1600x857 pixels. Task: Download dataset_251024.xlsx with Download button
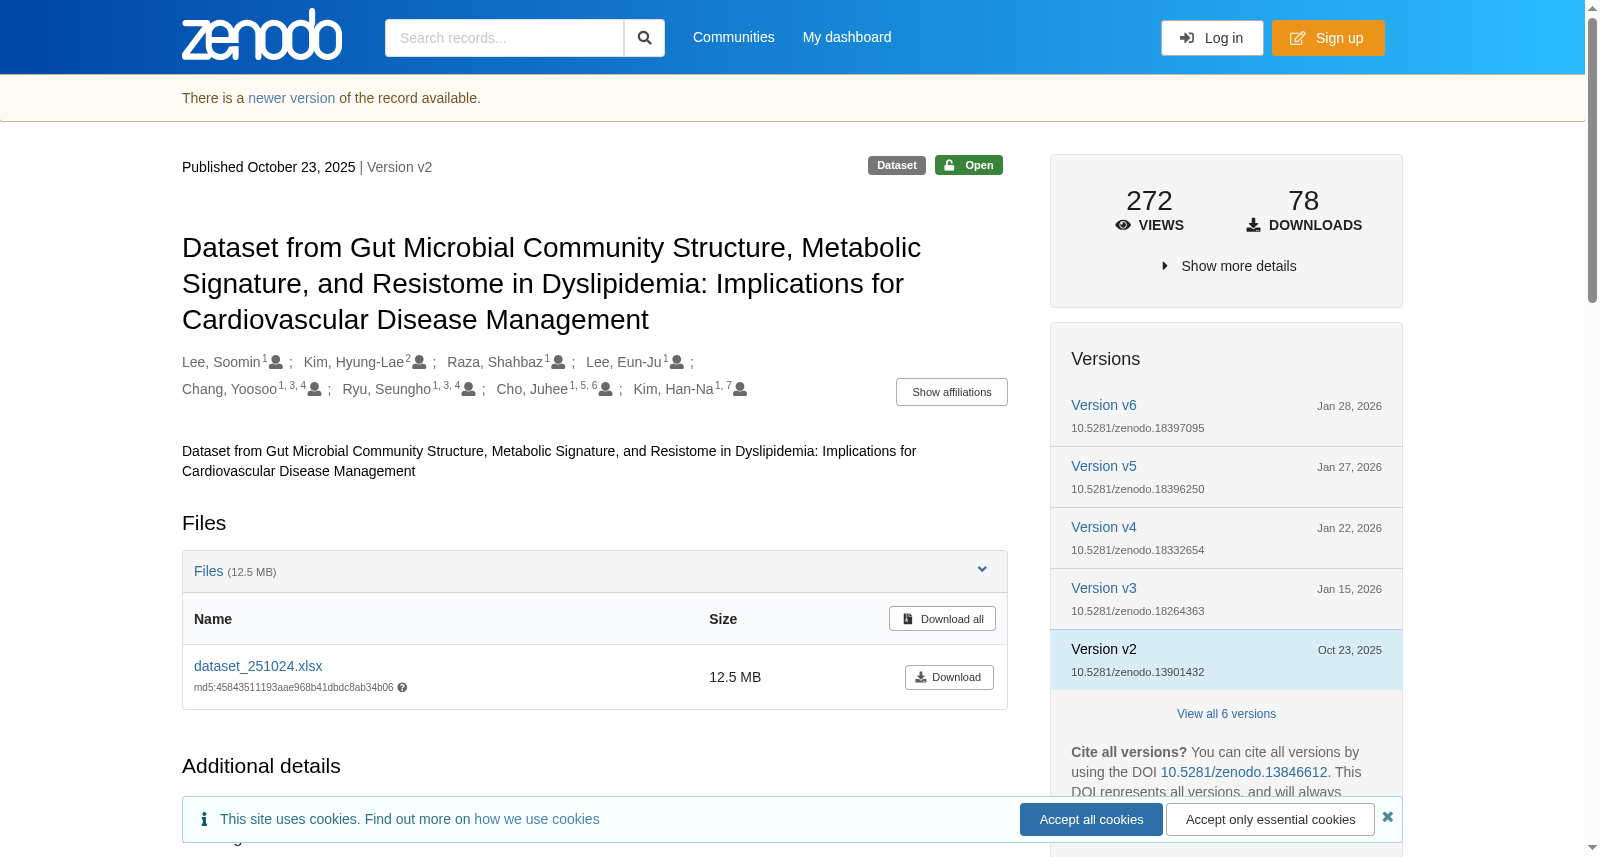[949, 677]
